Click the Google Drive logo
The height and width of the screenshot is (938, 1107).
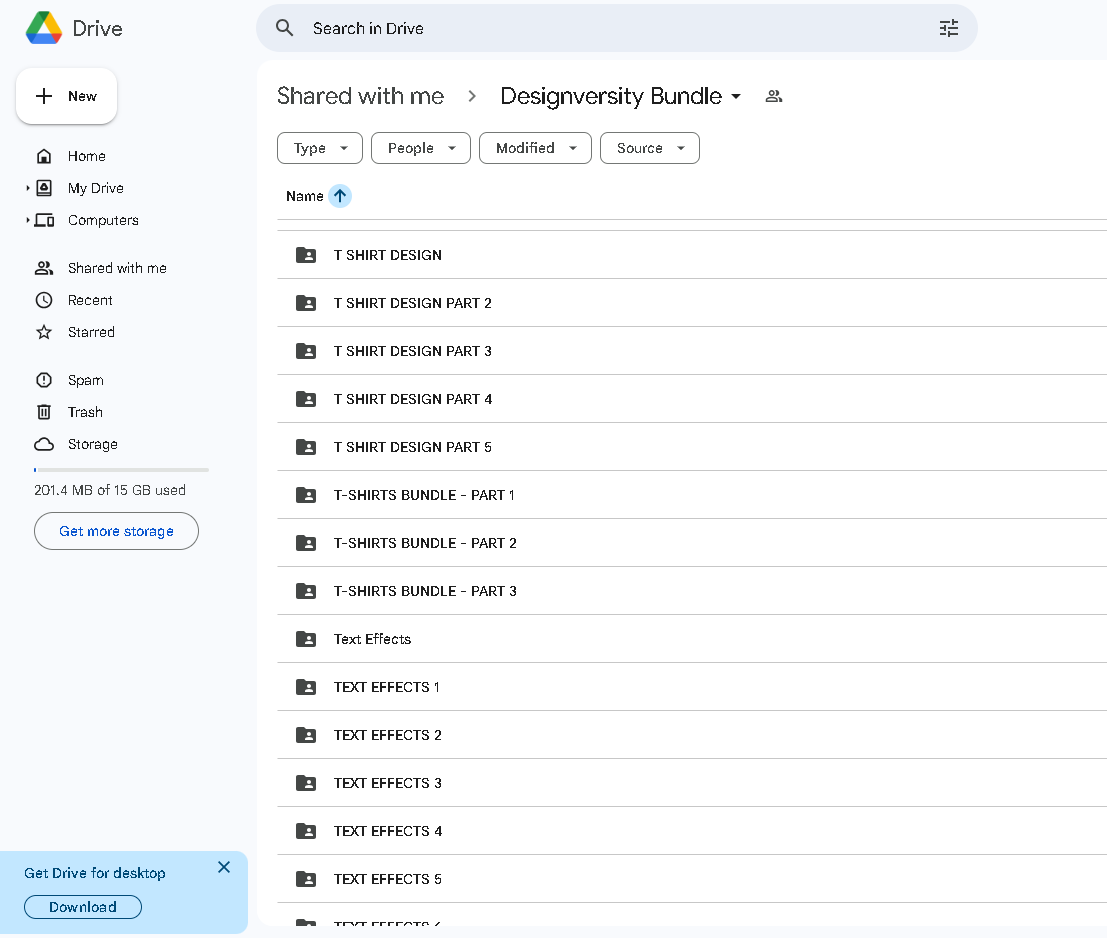(x=43, y=28)
